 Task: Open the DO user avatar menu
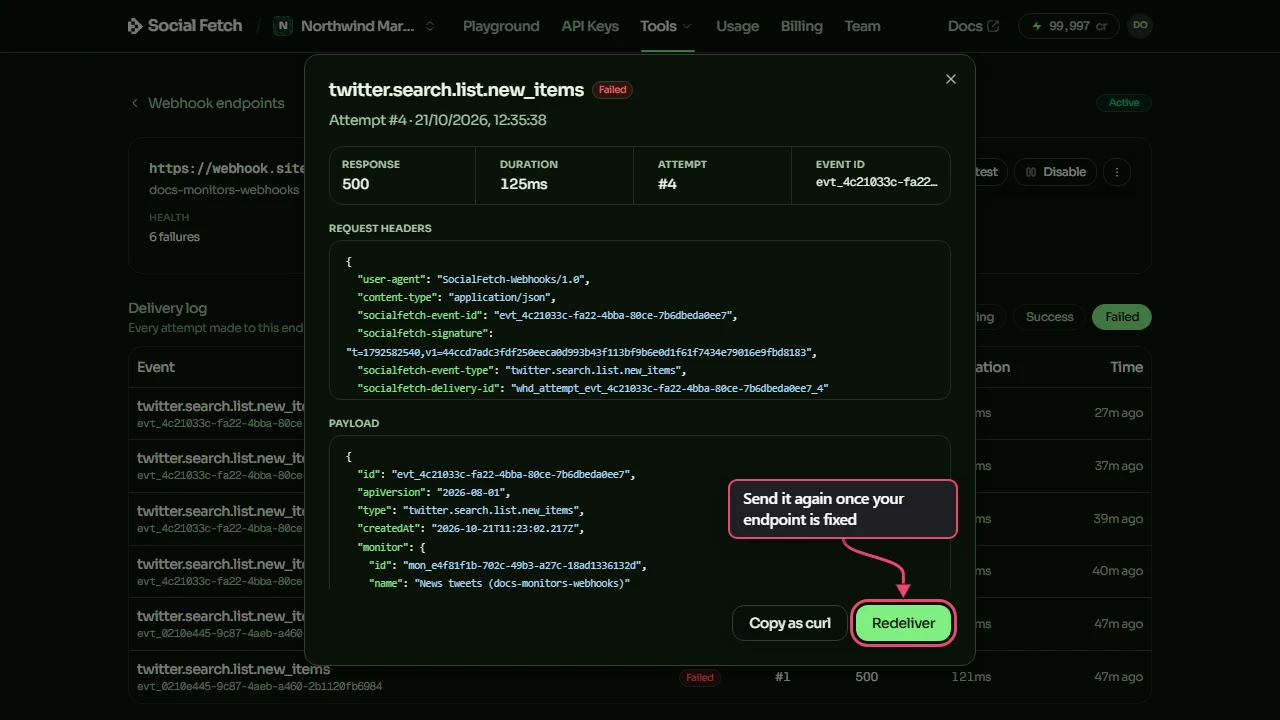(x=1140, y=26)
